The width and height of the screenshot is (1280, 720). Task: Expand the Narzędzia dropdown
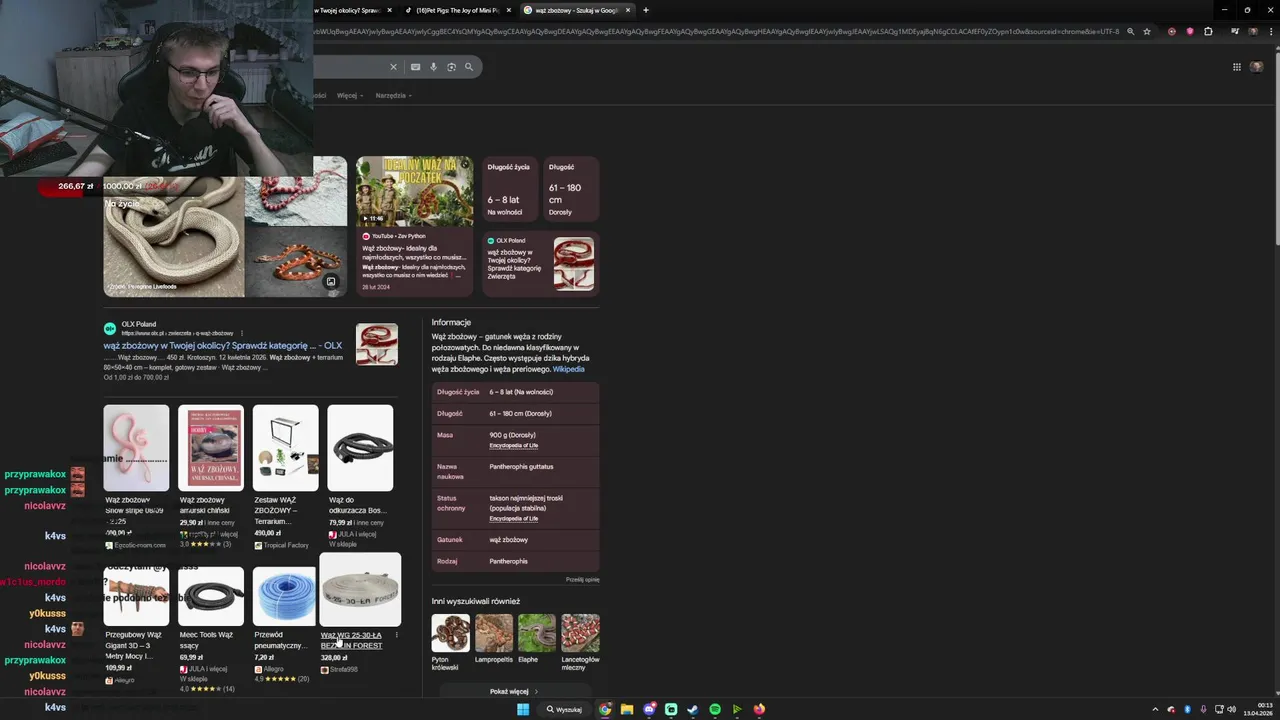click(x=393, y=96)
